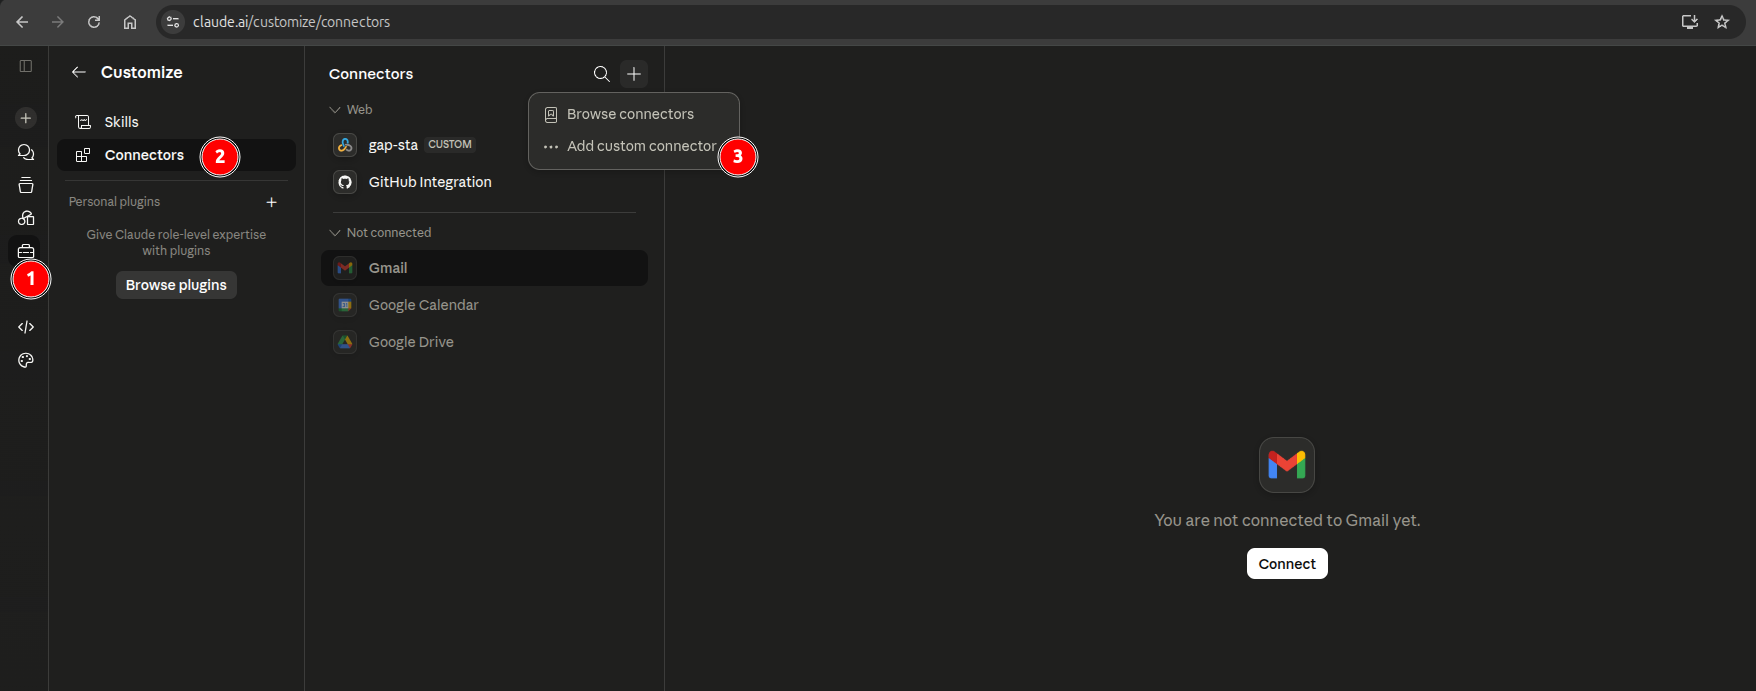Open the Skills section
The height and width of the screenshot is (691, 1756).
[x=176, y=122]
